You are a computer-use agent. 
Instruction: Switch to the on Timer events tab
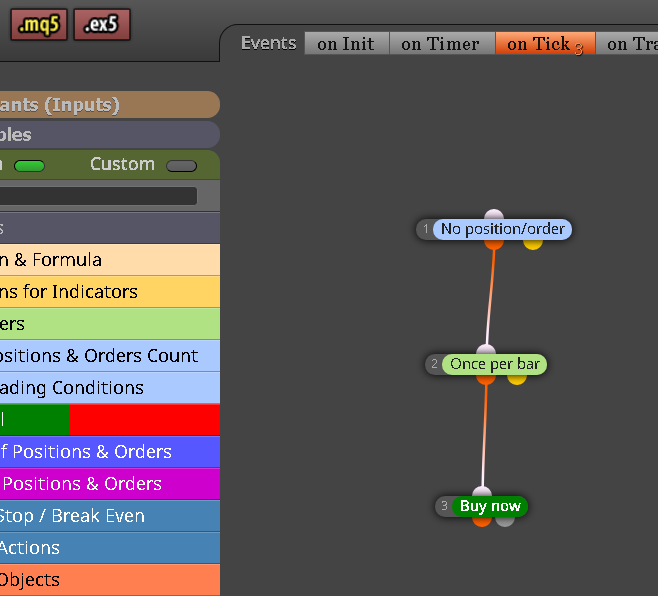442,44
